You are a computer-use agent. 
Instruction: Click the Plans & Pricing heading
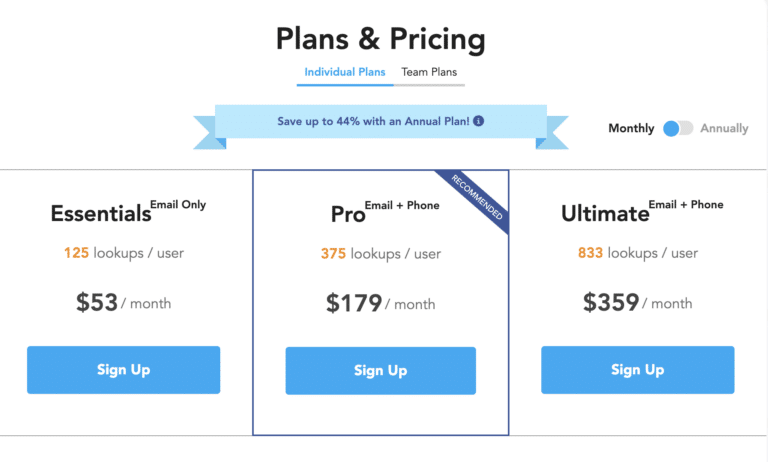point(380,40)
